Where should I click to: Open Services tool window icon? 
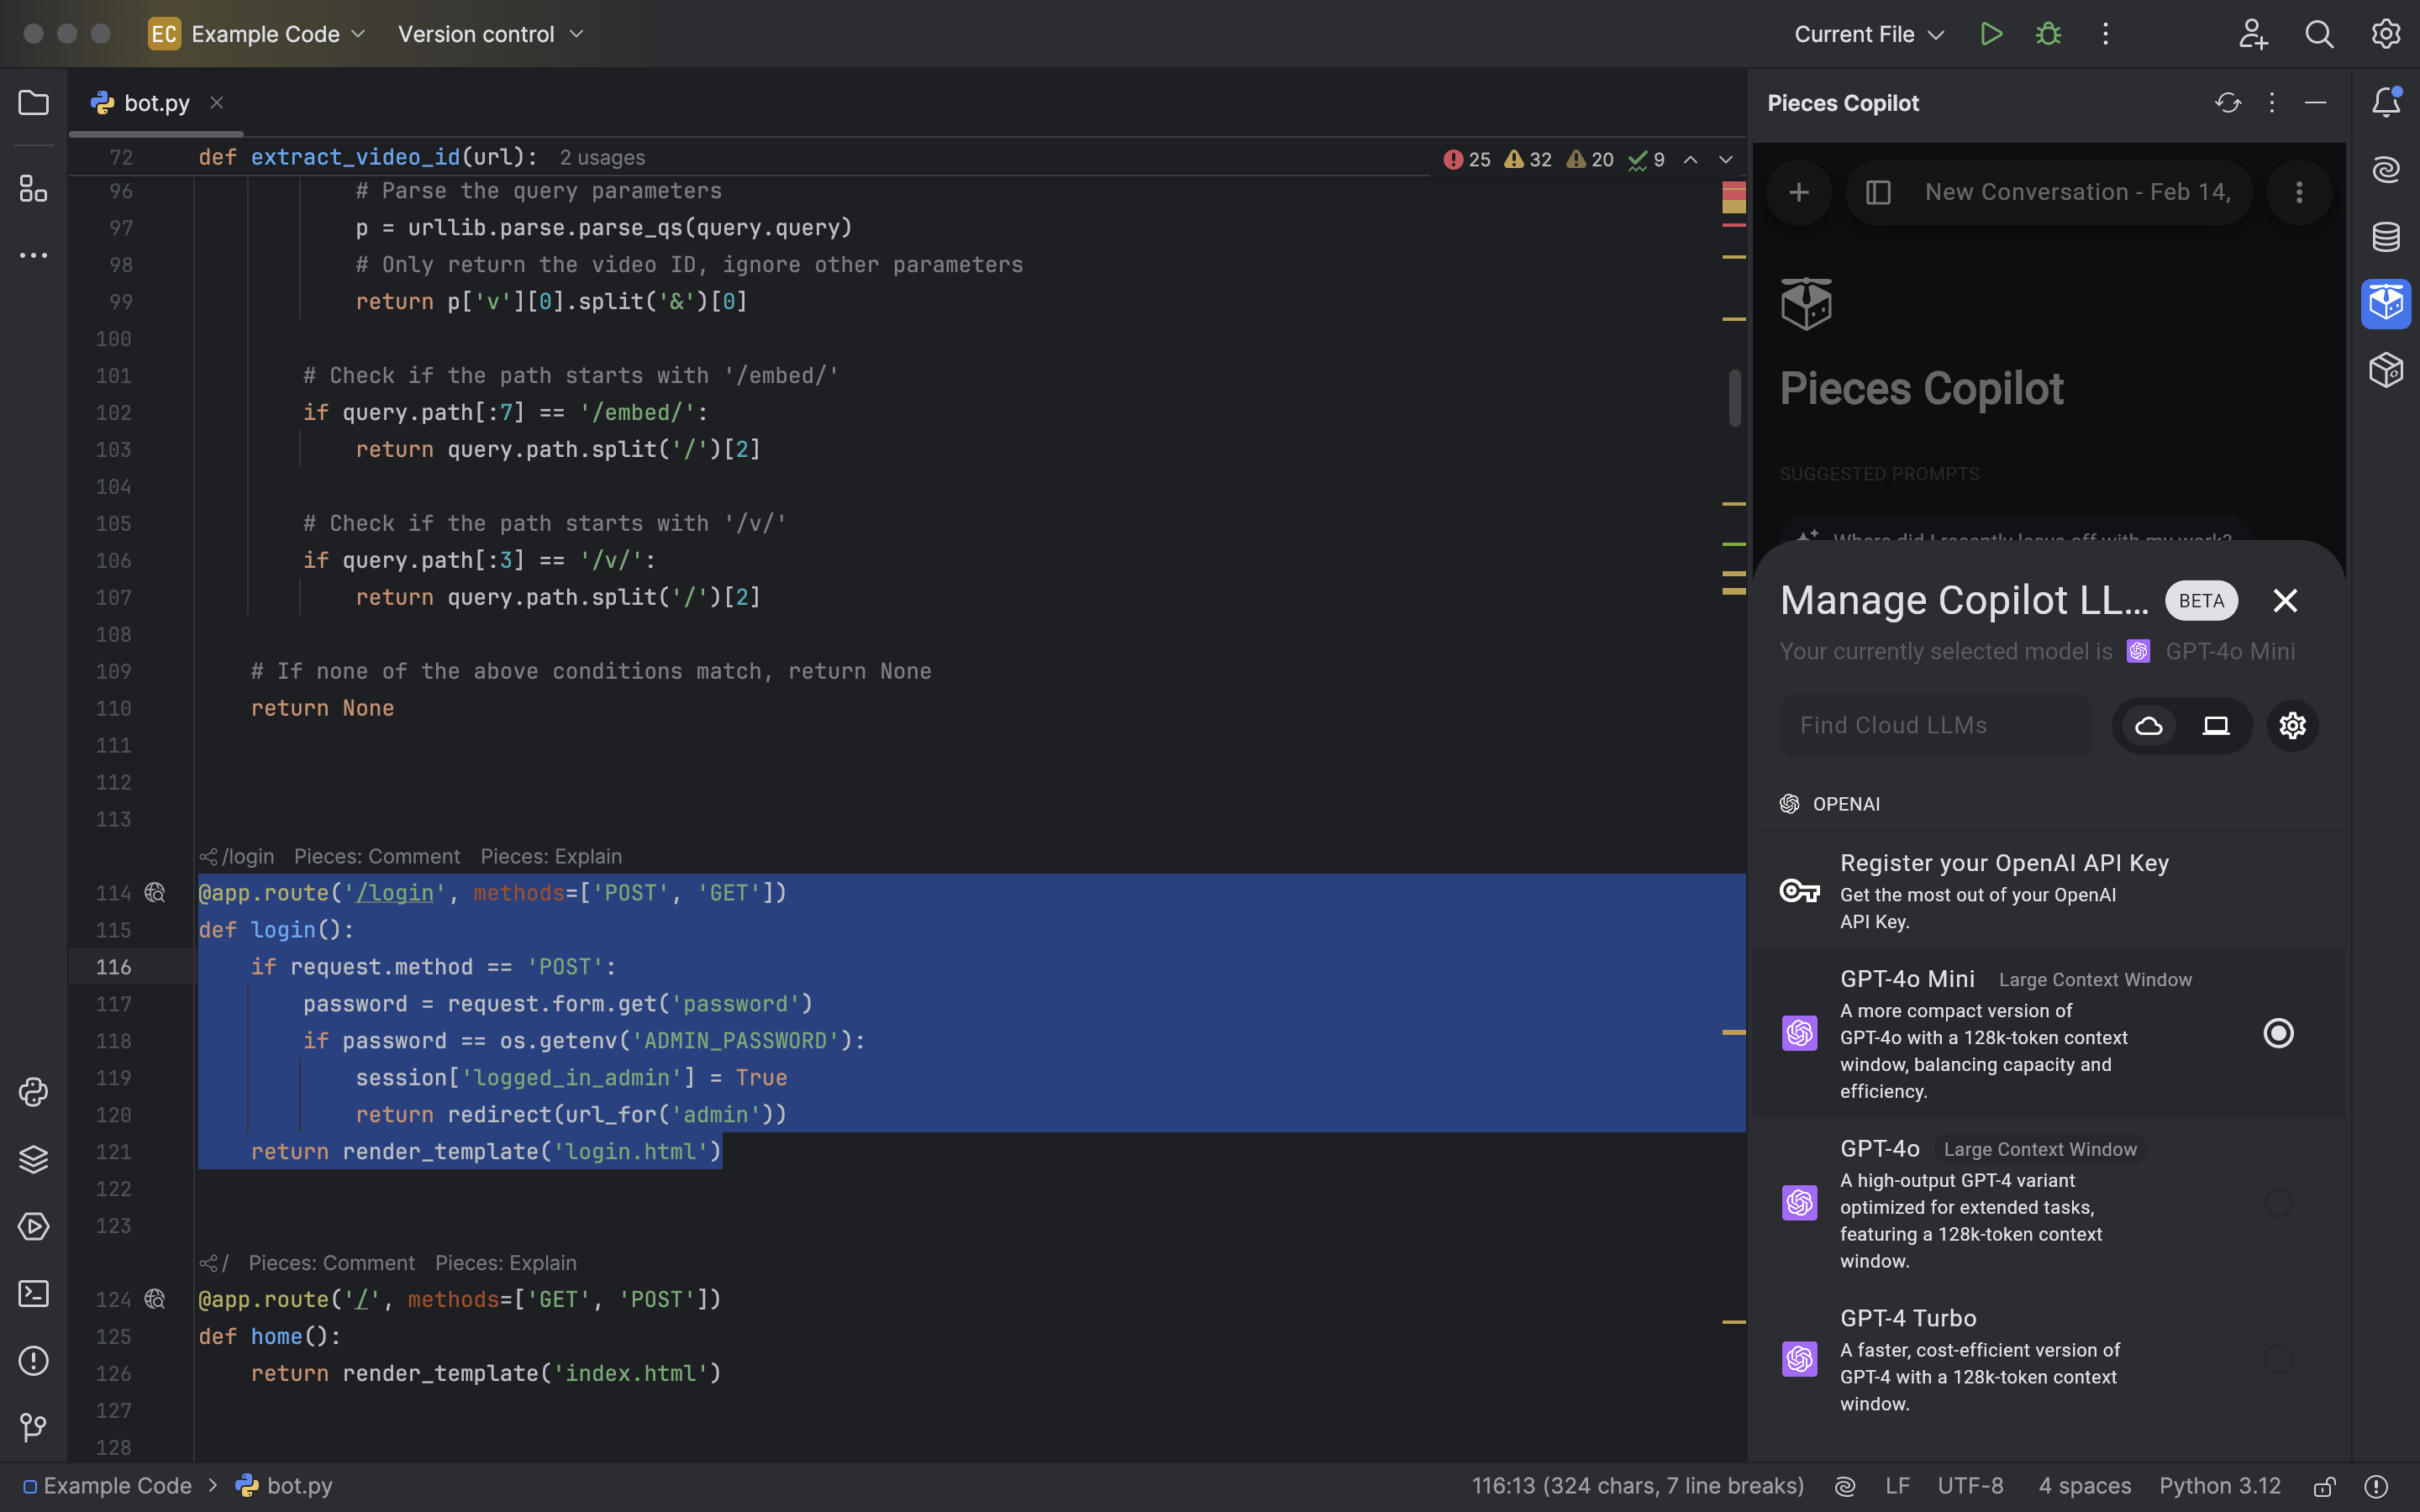point(33,1226)
